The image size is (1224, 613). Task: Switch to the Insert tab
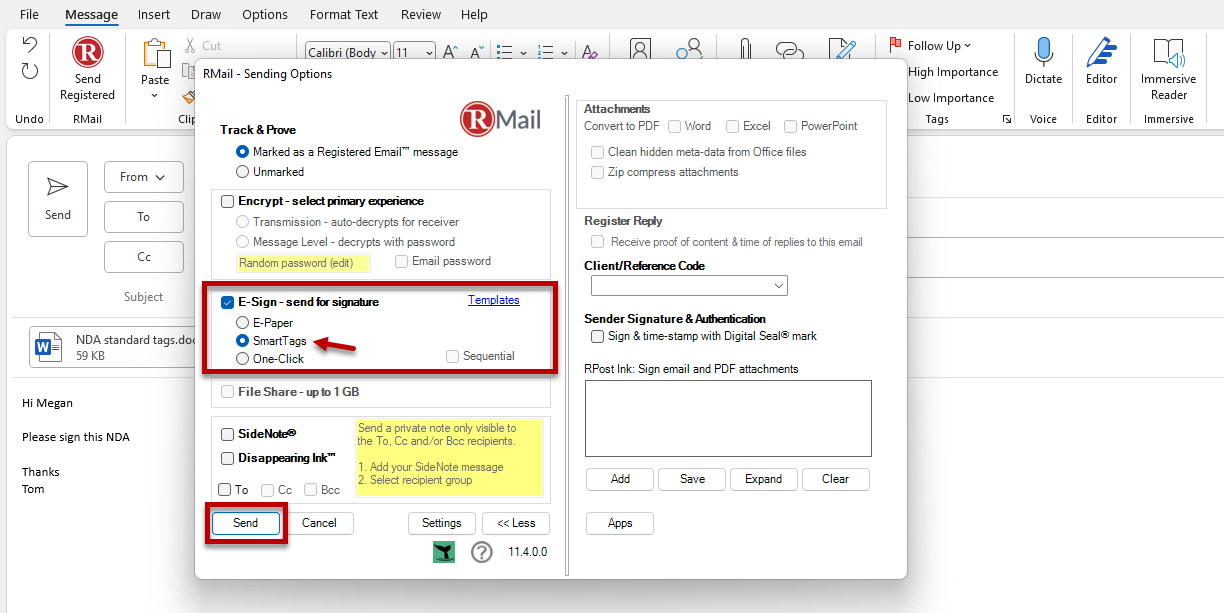[154, 14]
